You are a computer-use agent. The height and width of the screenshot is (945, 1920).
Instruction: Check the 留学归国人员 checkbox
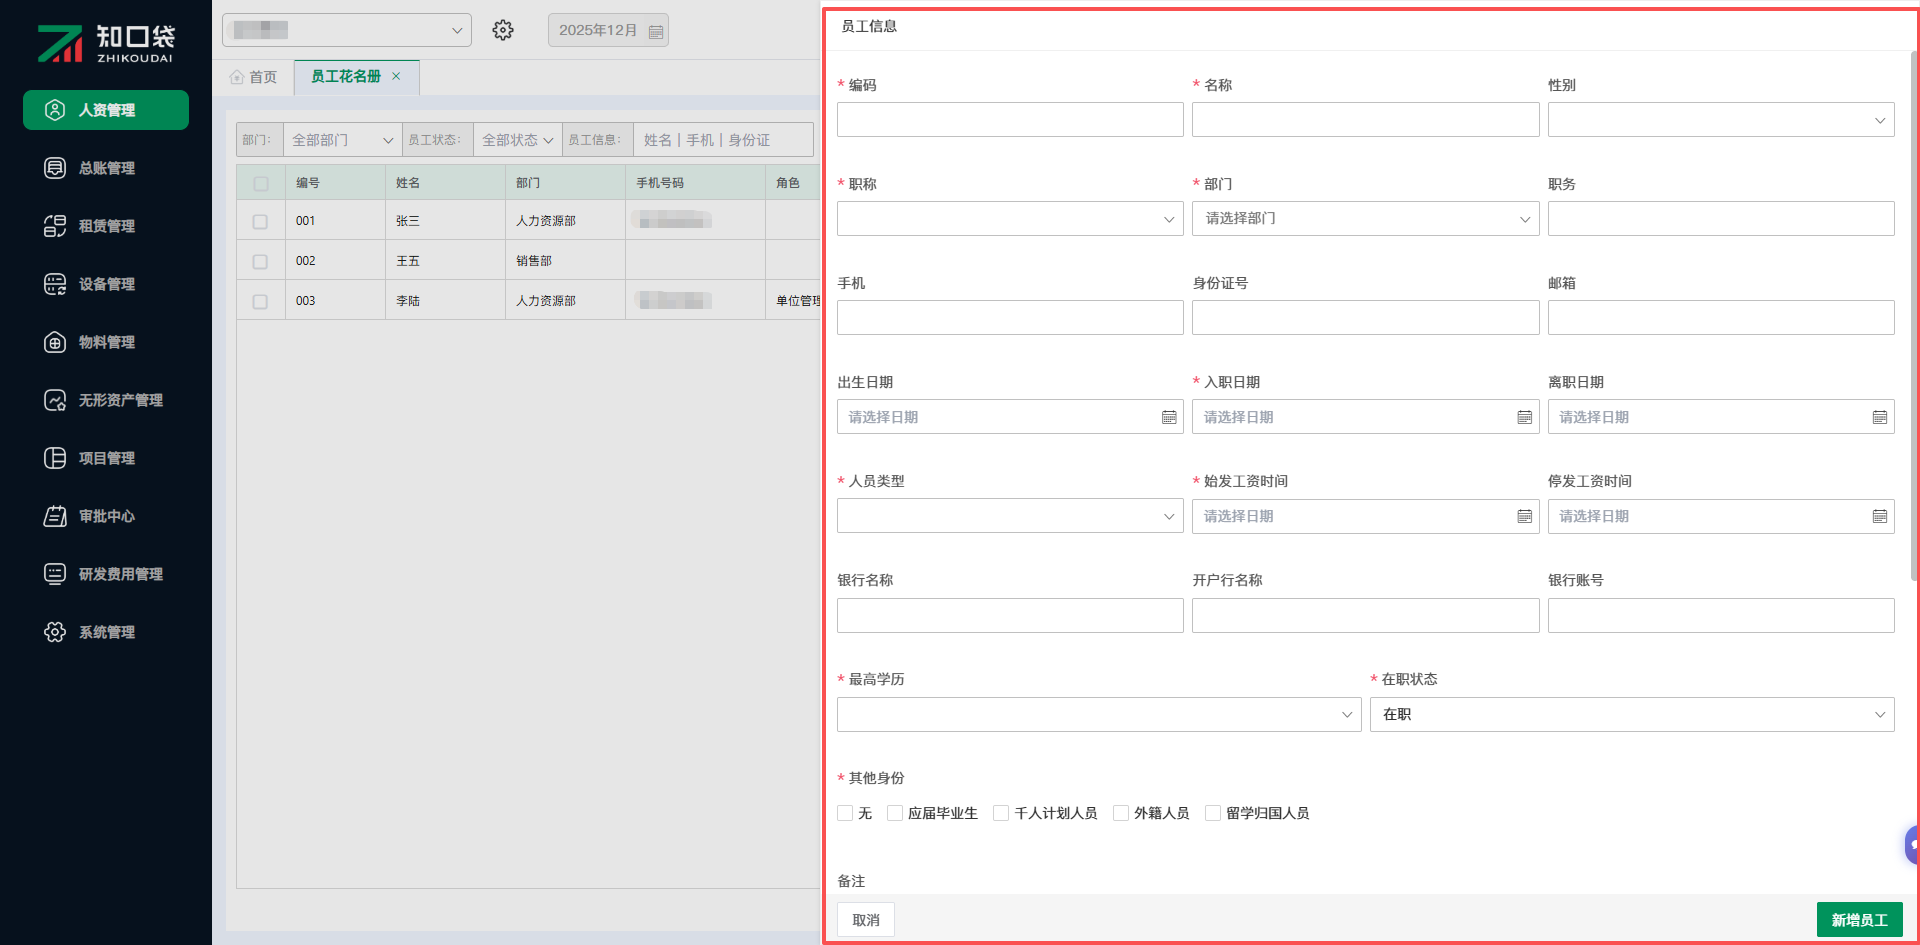(x=1213, y=813)
